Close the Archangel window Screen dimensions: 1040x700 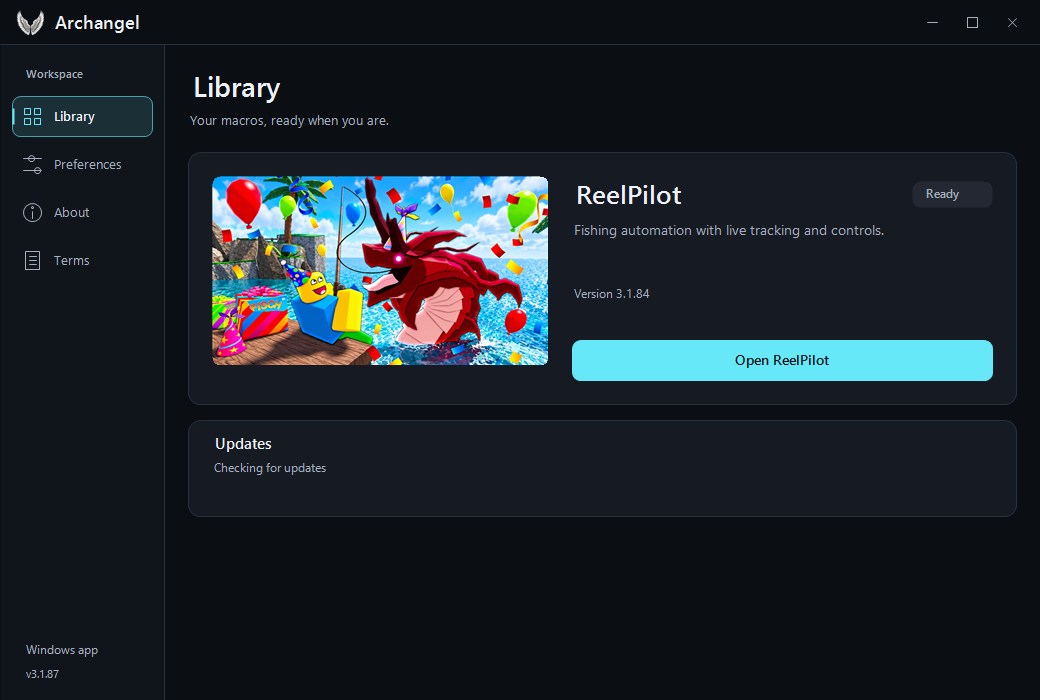[1012, 23]
